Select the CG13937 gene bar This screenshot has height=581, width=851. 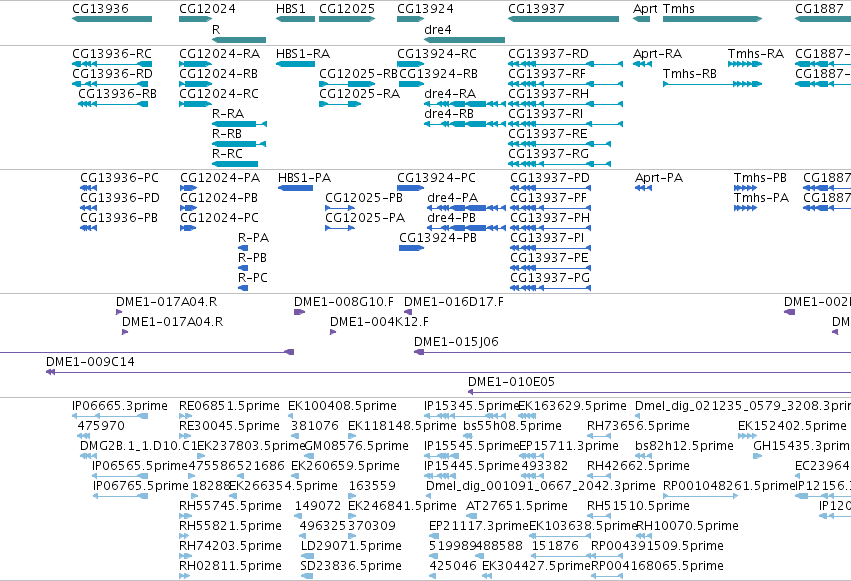click(563, 19)
